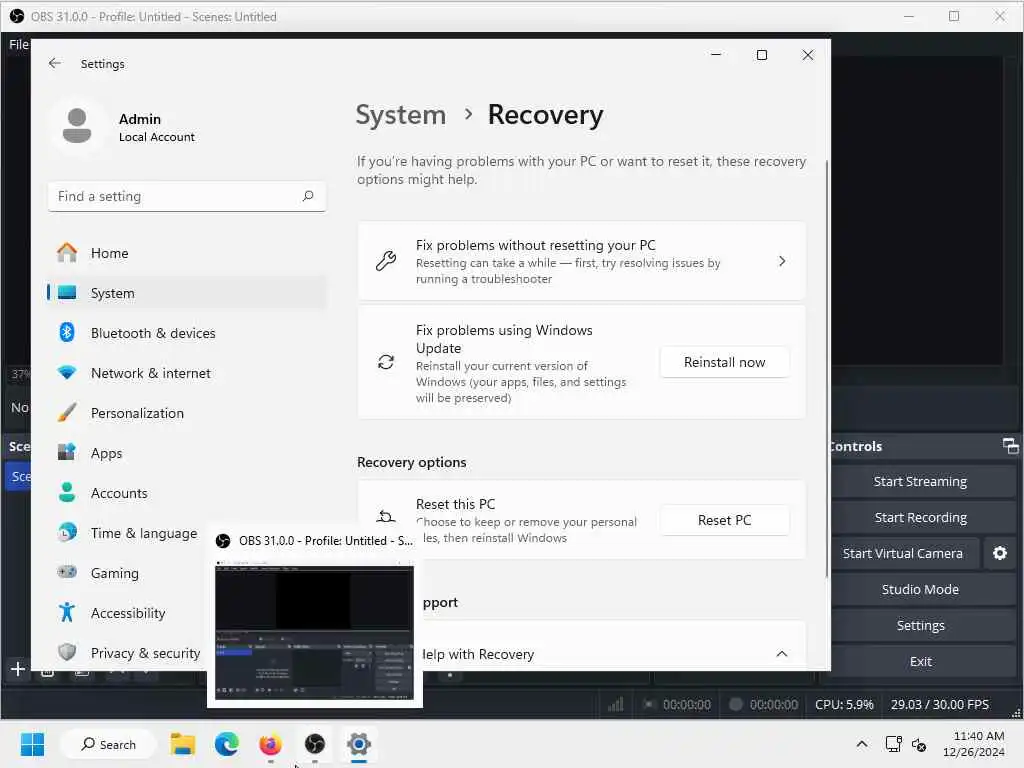Click the search magnifier in Find a setting
Image resolution: width=1024 pixels, height=768 pixels.
pos(308,196)
